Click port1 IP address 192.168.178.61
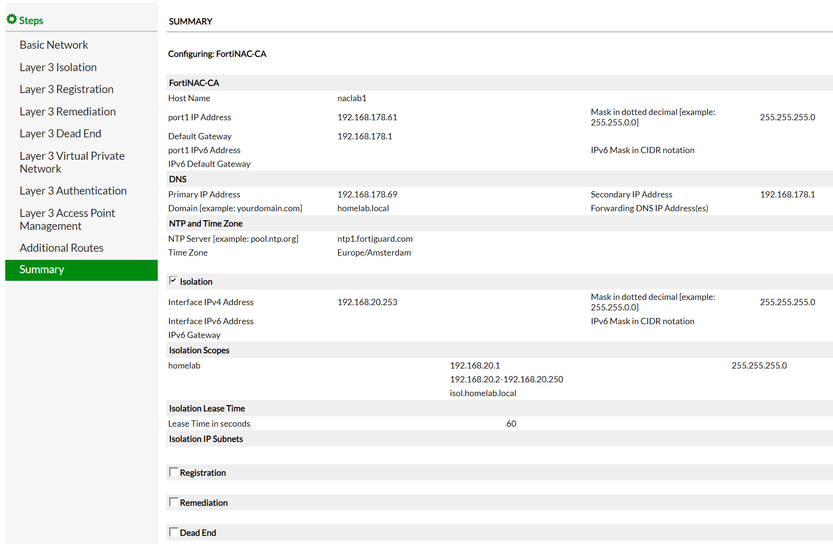Viewport: 833px width, 544px height. (367, 117)
